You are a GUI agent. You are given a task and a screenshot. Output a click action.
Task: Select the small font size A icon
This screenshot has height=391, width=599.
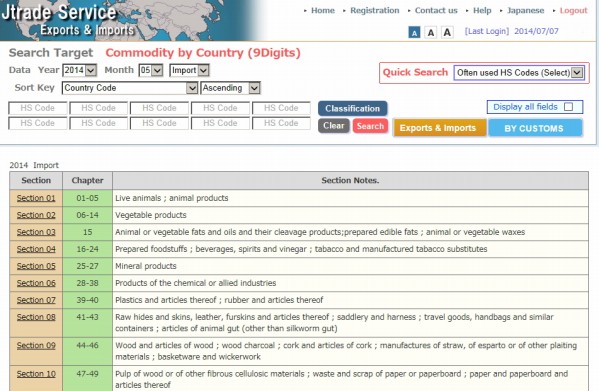(414, 32)
